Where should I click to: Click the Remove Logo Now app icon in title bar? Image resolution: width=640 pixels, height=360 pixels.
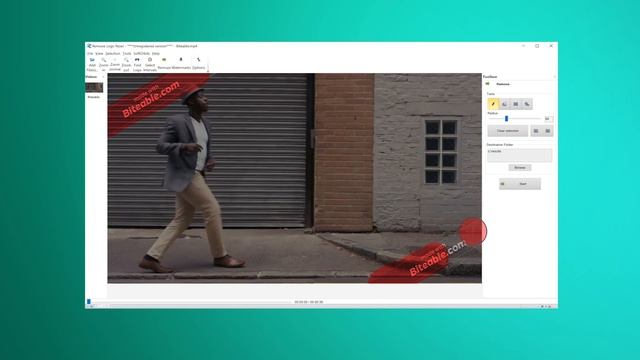point(89,46)
